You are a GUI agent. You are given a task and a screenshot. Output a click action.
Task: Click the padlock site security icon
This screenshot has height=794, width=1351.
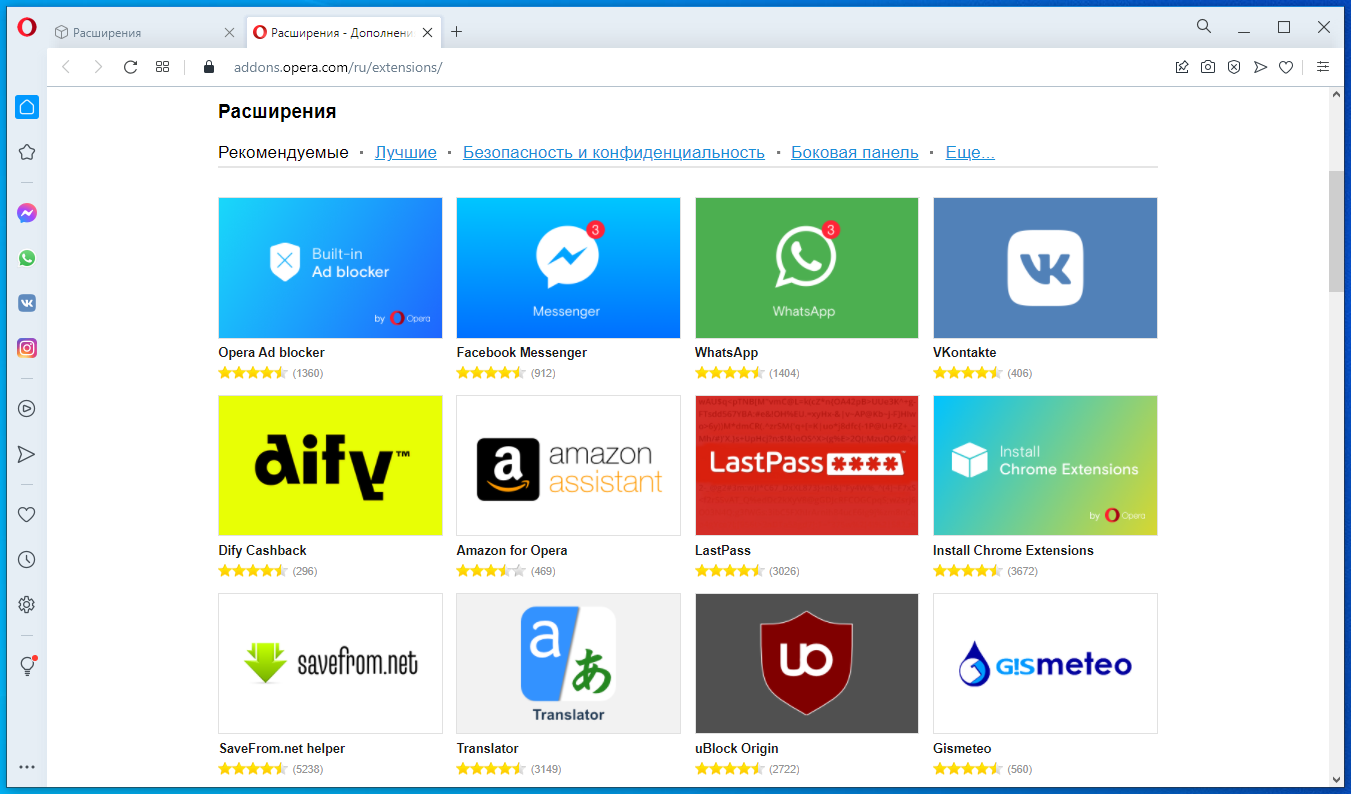tap(209, 67)
